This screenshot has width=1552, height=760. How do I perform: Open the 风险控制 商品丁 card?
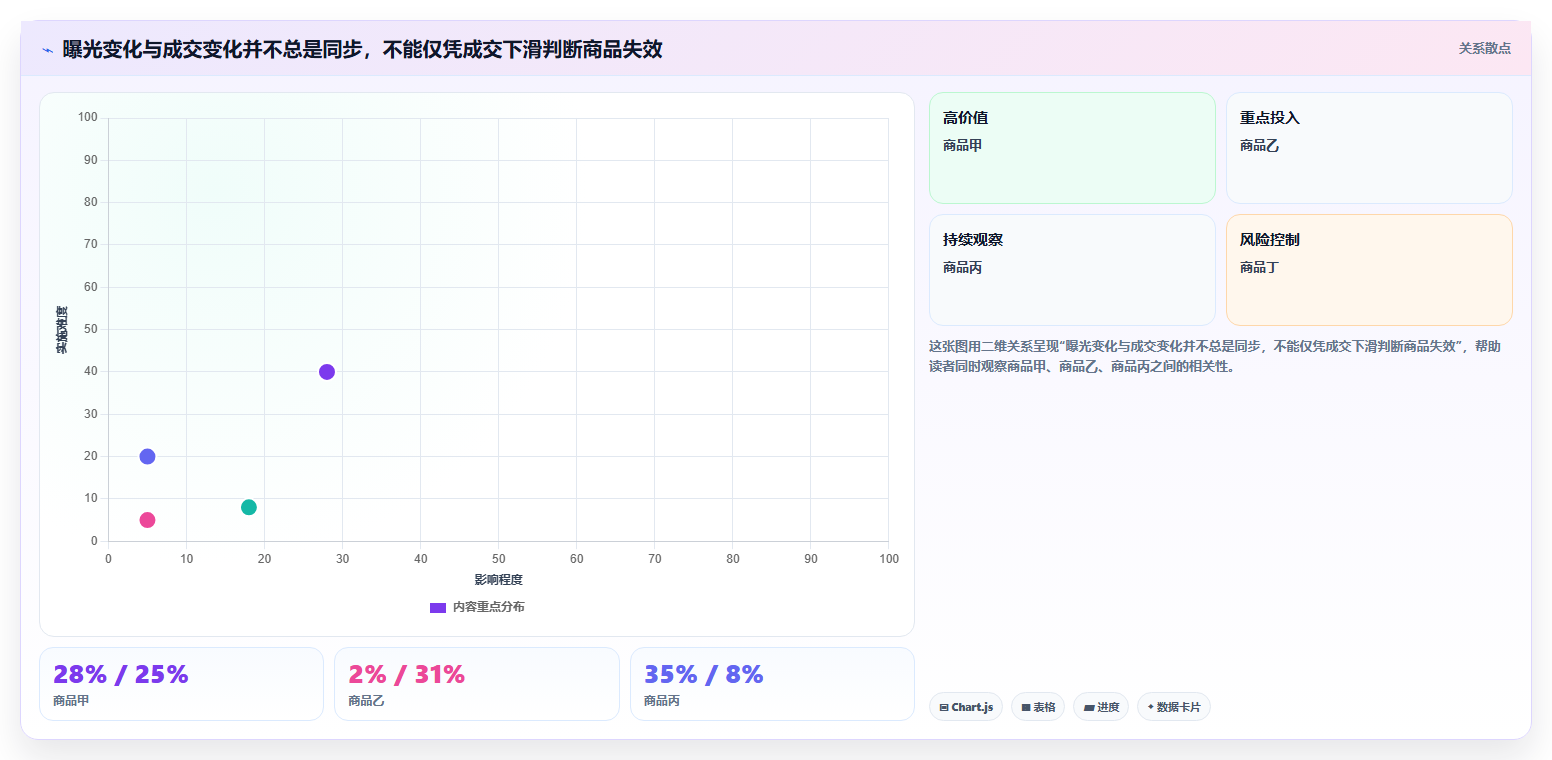point(1369,270)
